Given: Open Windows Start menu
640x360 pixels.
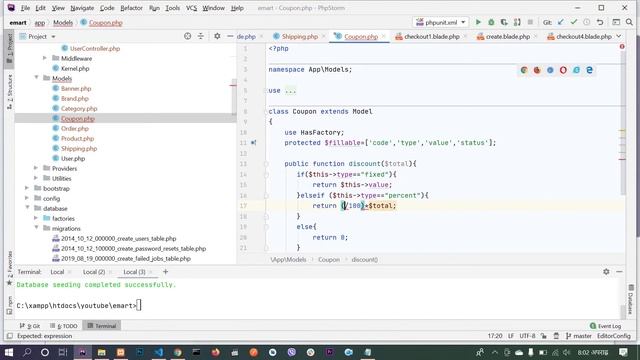Looking at the screenshot, I should coord(8,352).
